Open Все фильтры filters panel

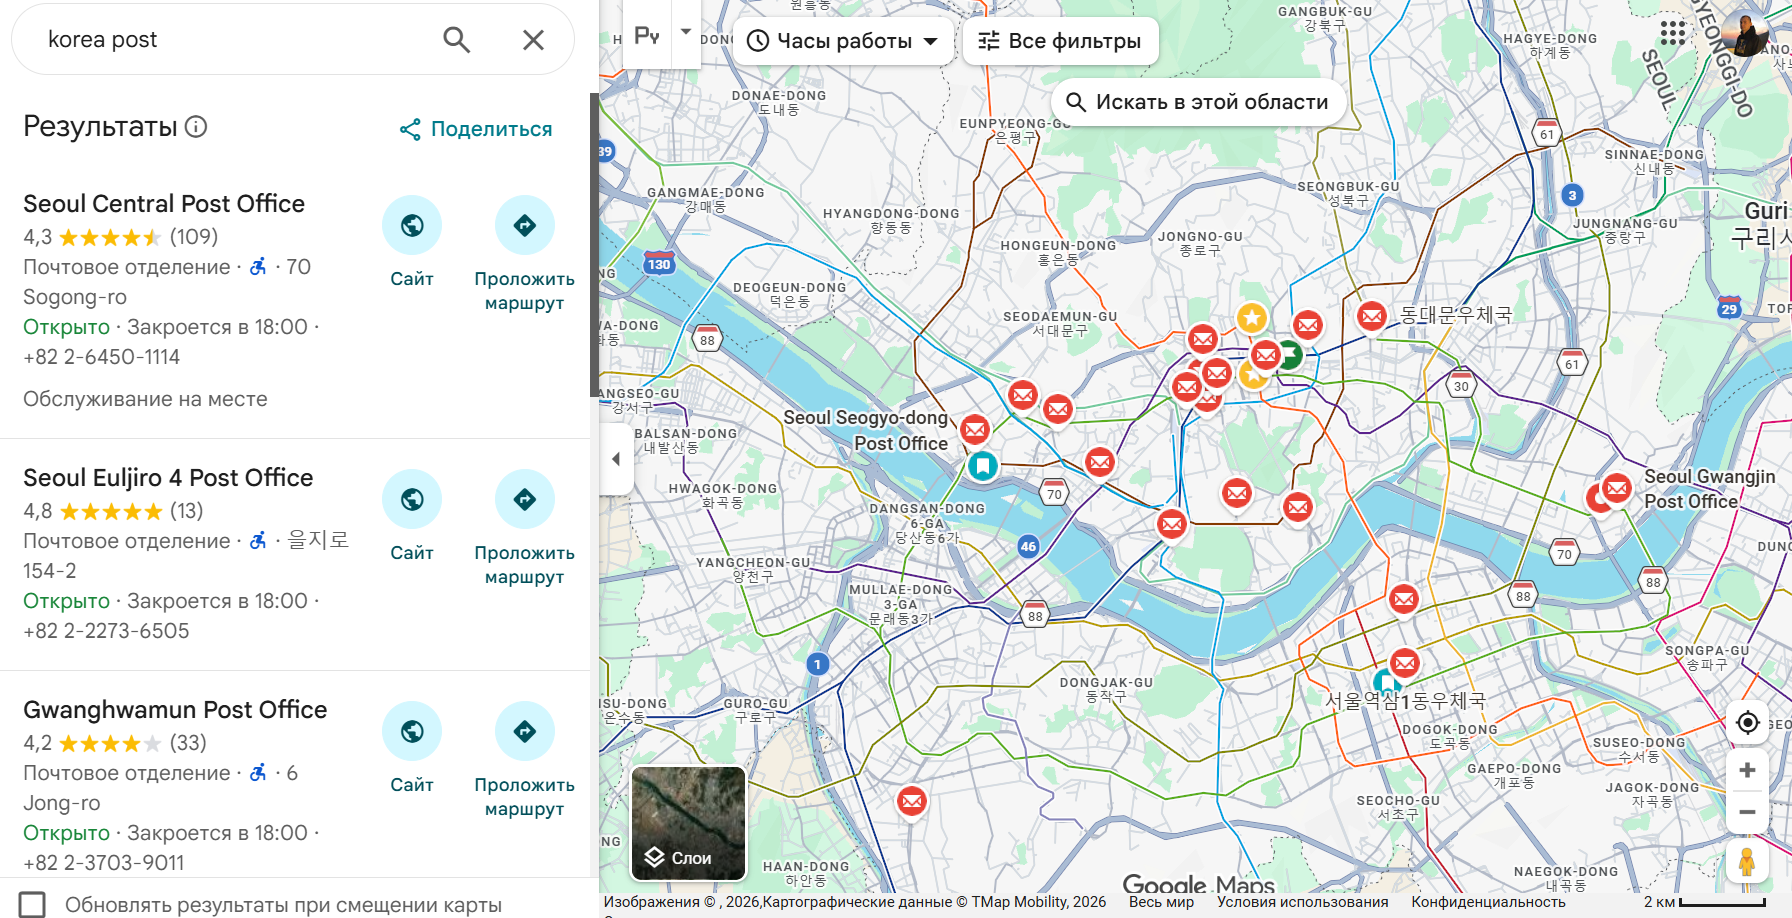pos(1060,41)
